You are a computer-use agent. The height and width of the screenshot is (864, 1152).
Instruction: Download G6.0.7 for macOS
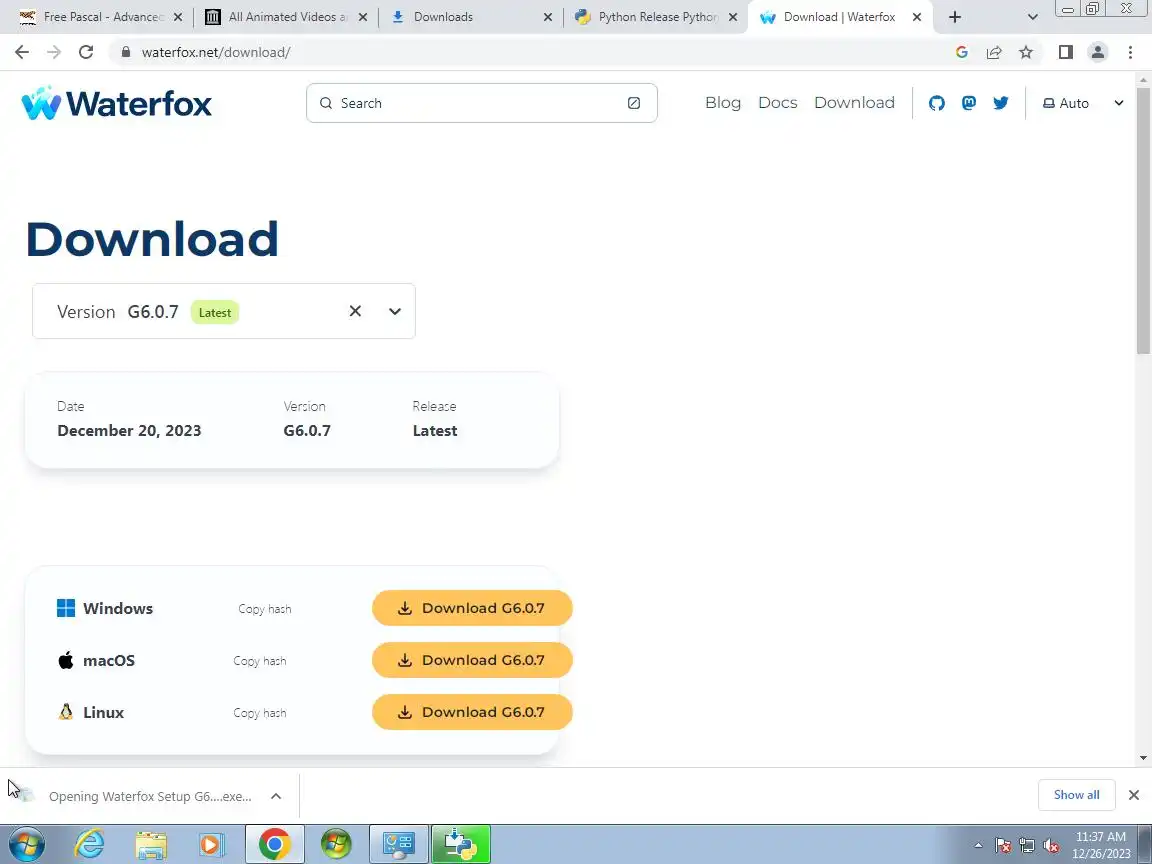(472, 660)
